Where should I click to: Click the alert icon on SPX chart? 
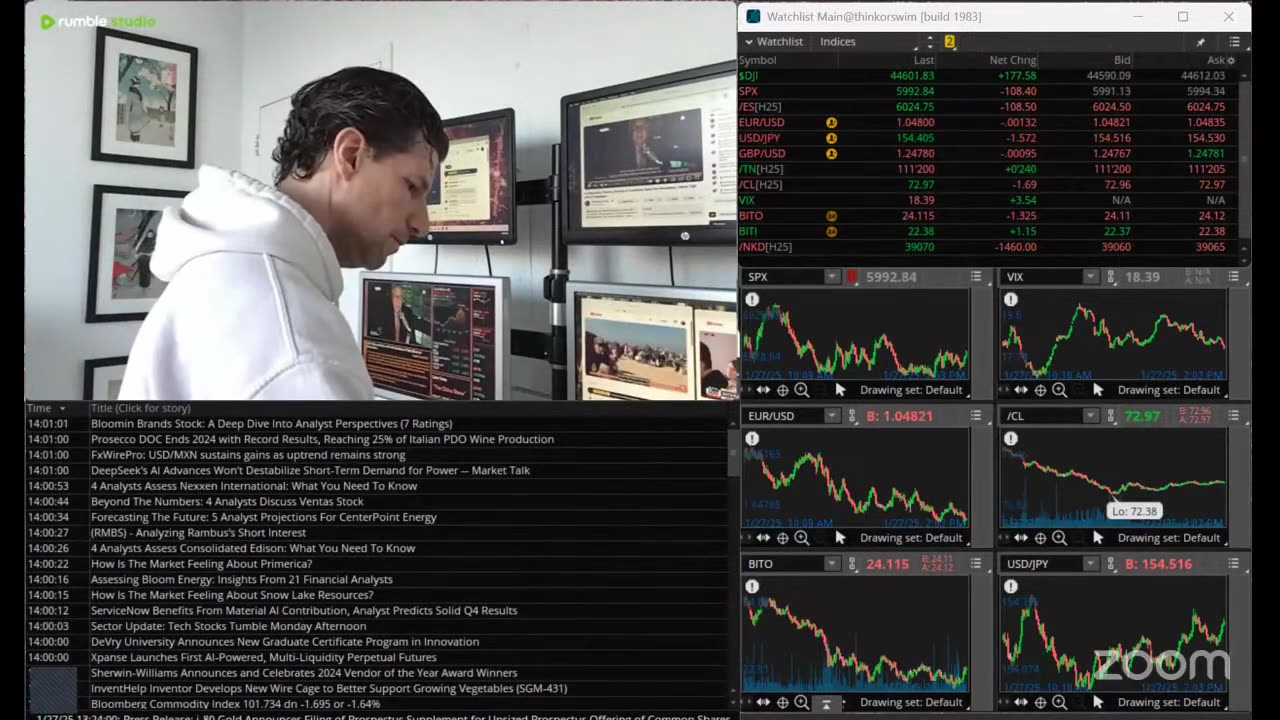(752, 300)
